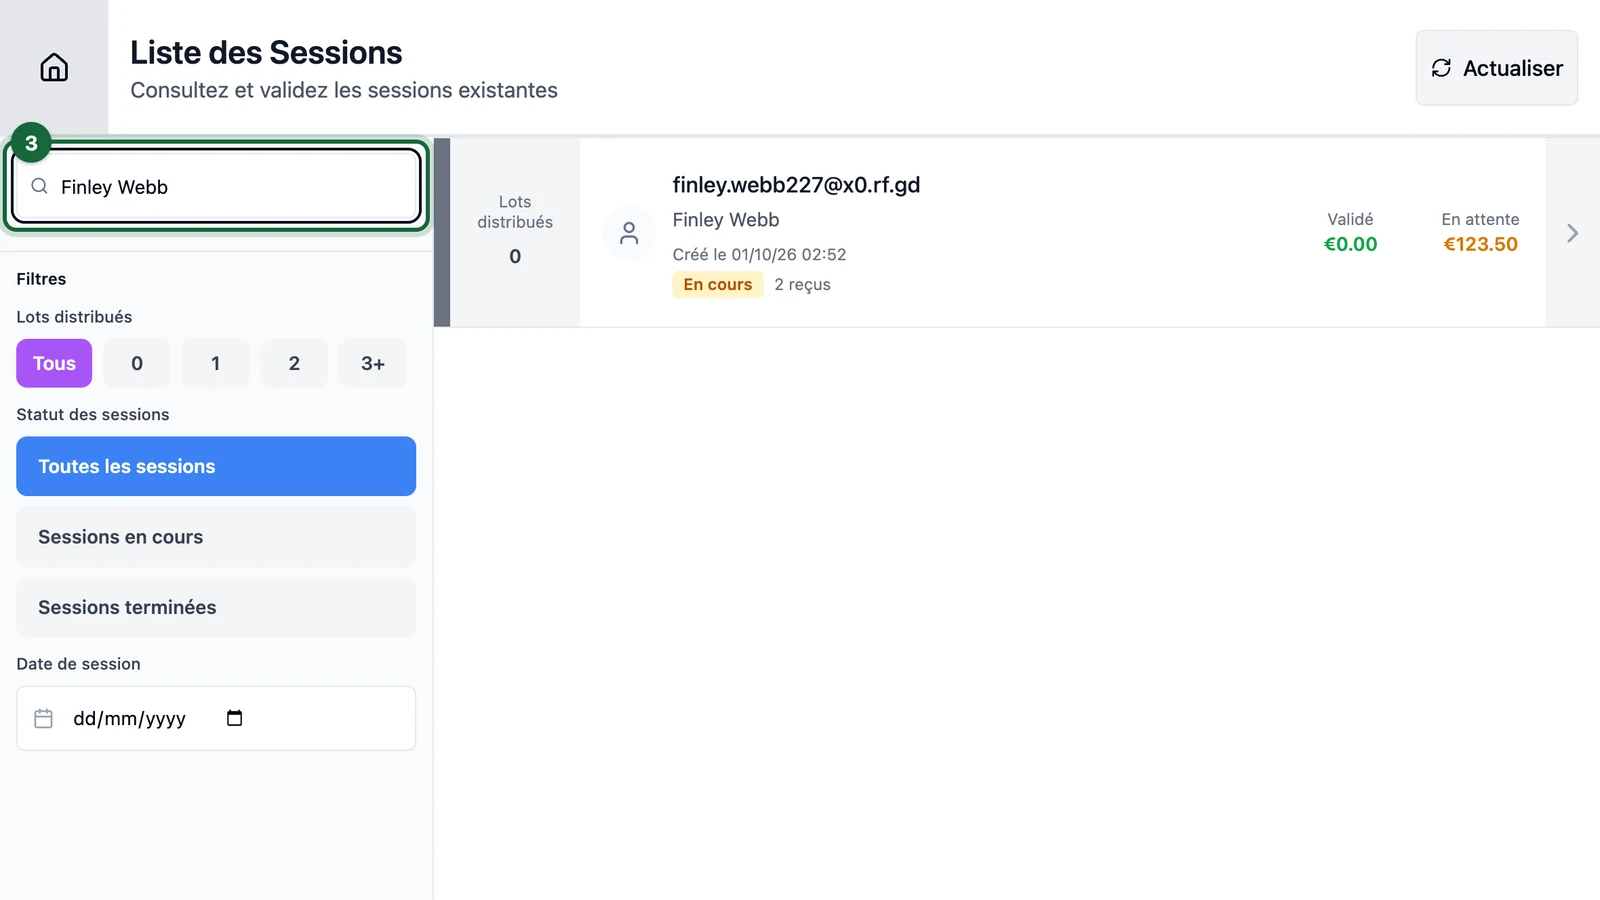Click the Lots distribués count cell
The image size is (1600, 900).
(x=515, y=232)
